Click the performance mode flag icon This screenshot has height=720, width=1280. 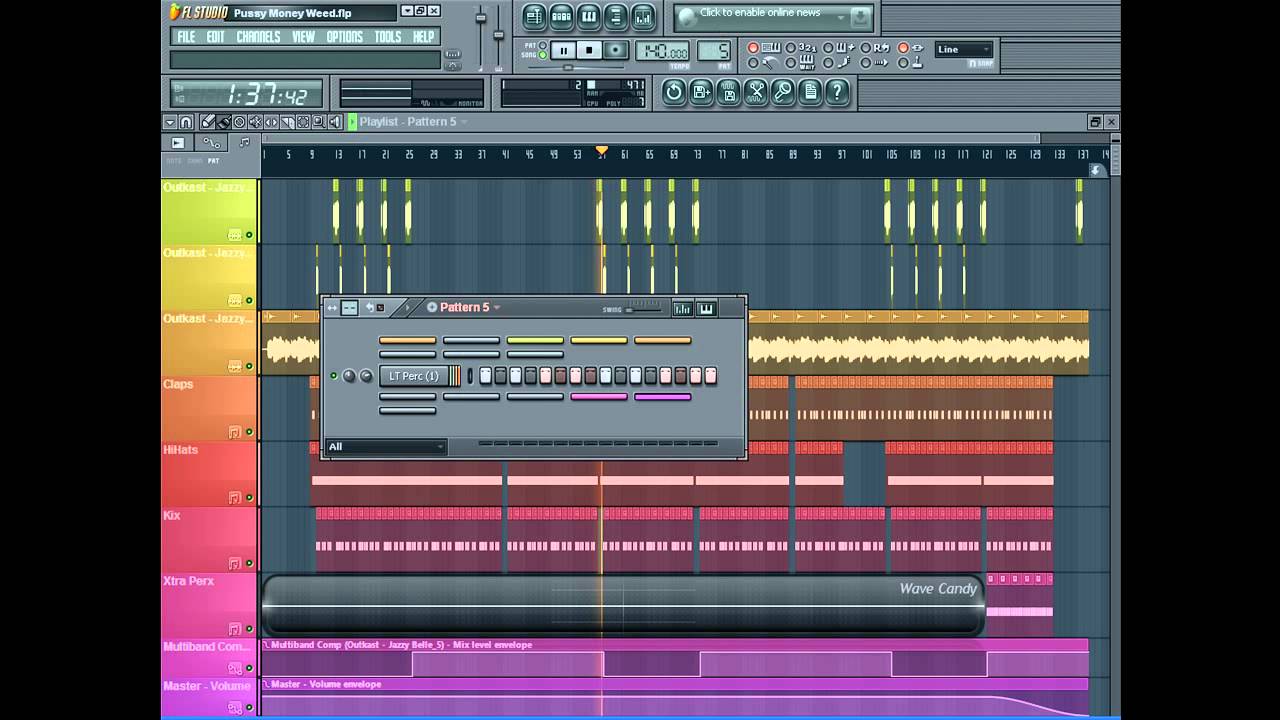pyautogui.click(x=178, y=142)
